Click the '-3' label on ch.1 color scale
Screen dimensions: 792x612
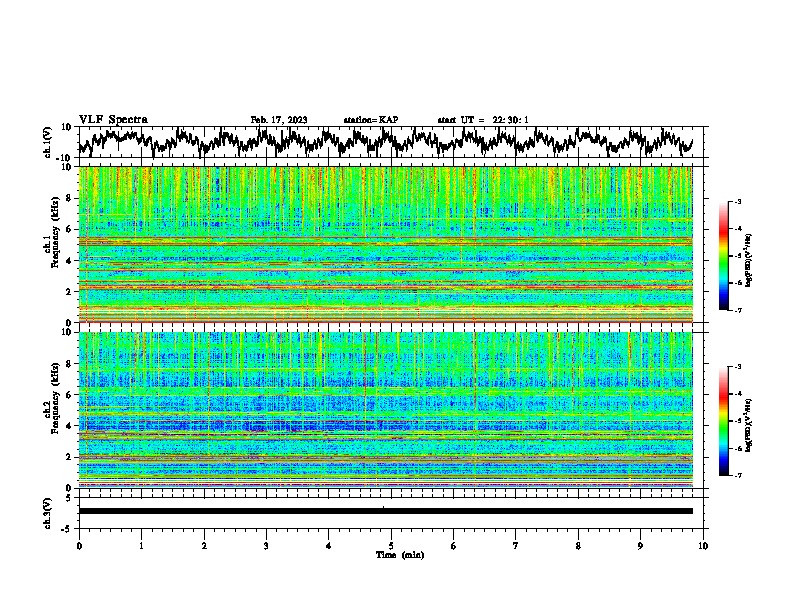738,202
